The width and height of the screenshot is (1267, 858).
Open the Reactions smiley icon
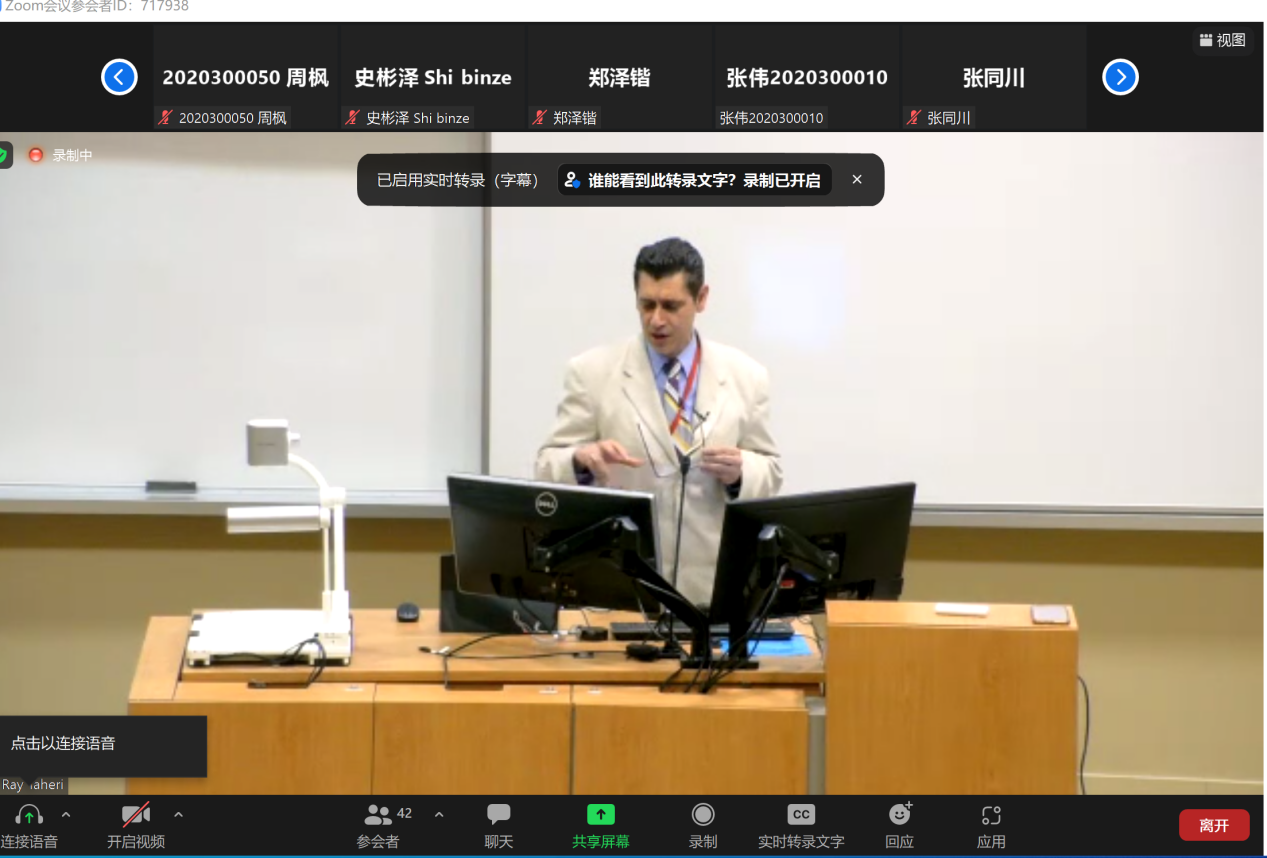[900, 815]
